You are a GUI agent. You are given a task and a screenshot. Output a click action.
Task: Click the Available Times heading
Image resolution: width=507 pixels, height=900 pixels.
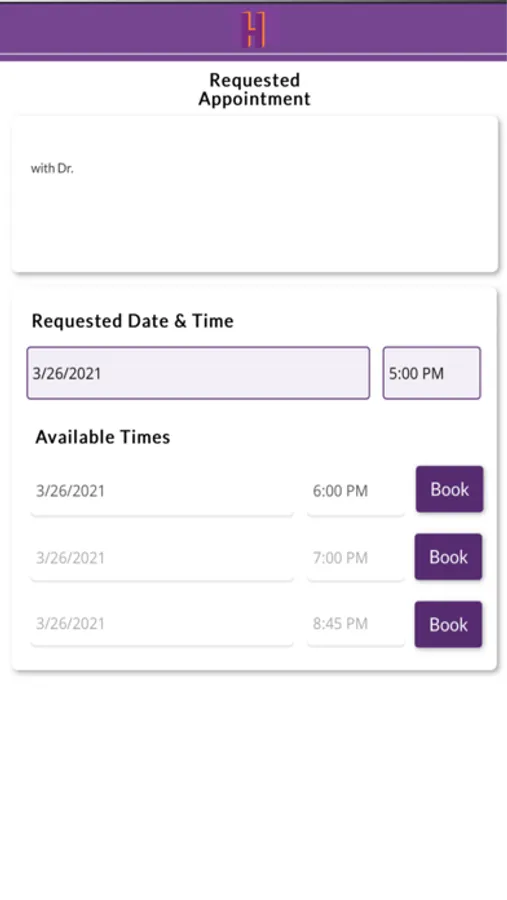pos(103,437)
